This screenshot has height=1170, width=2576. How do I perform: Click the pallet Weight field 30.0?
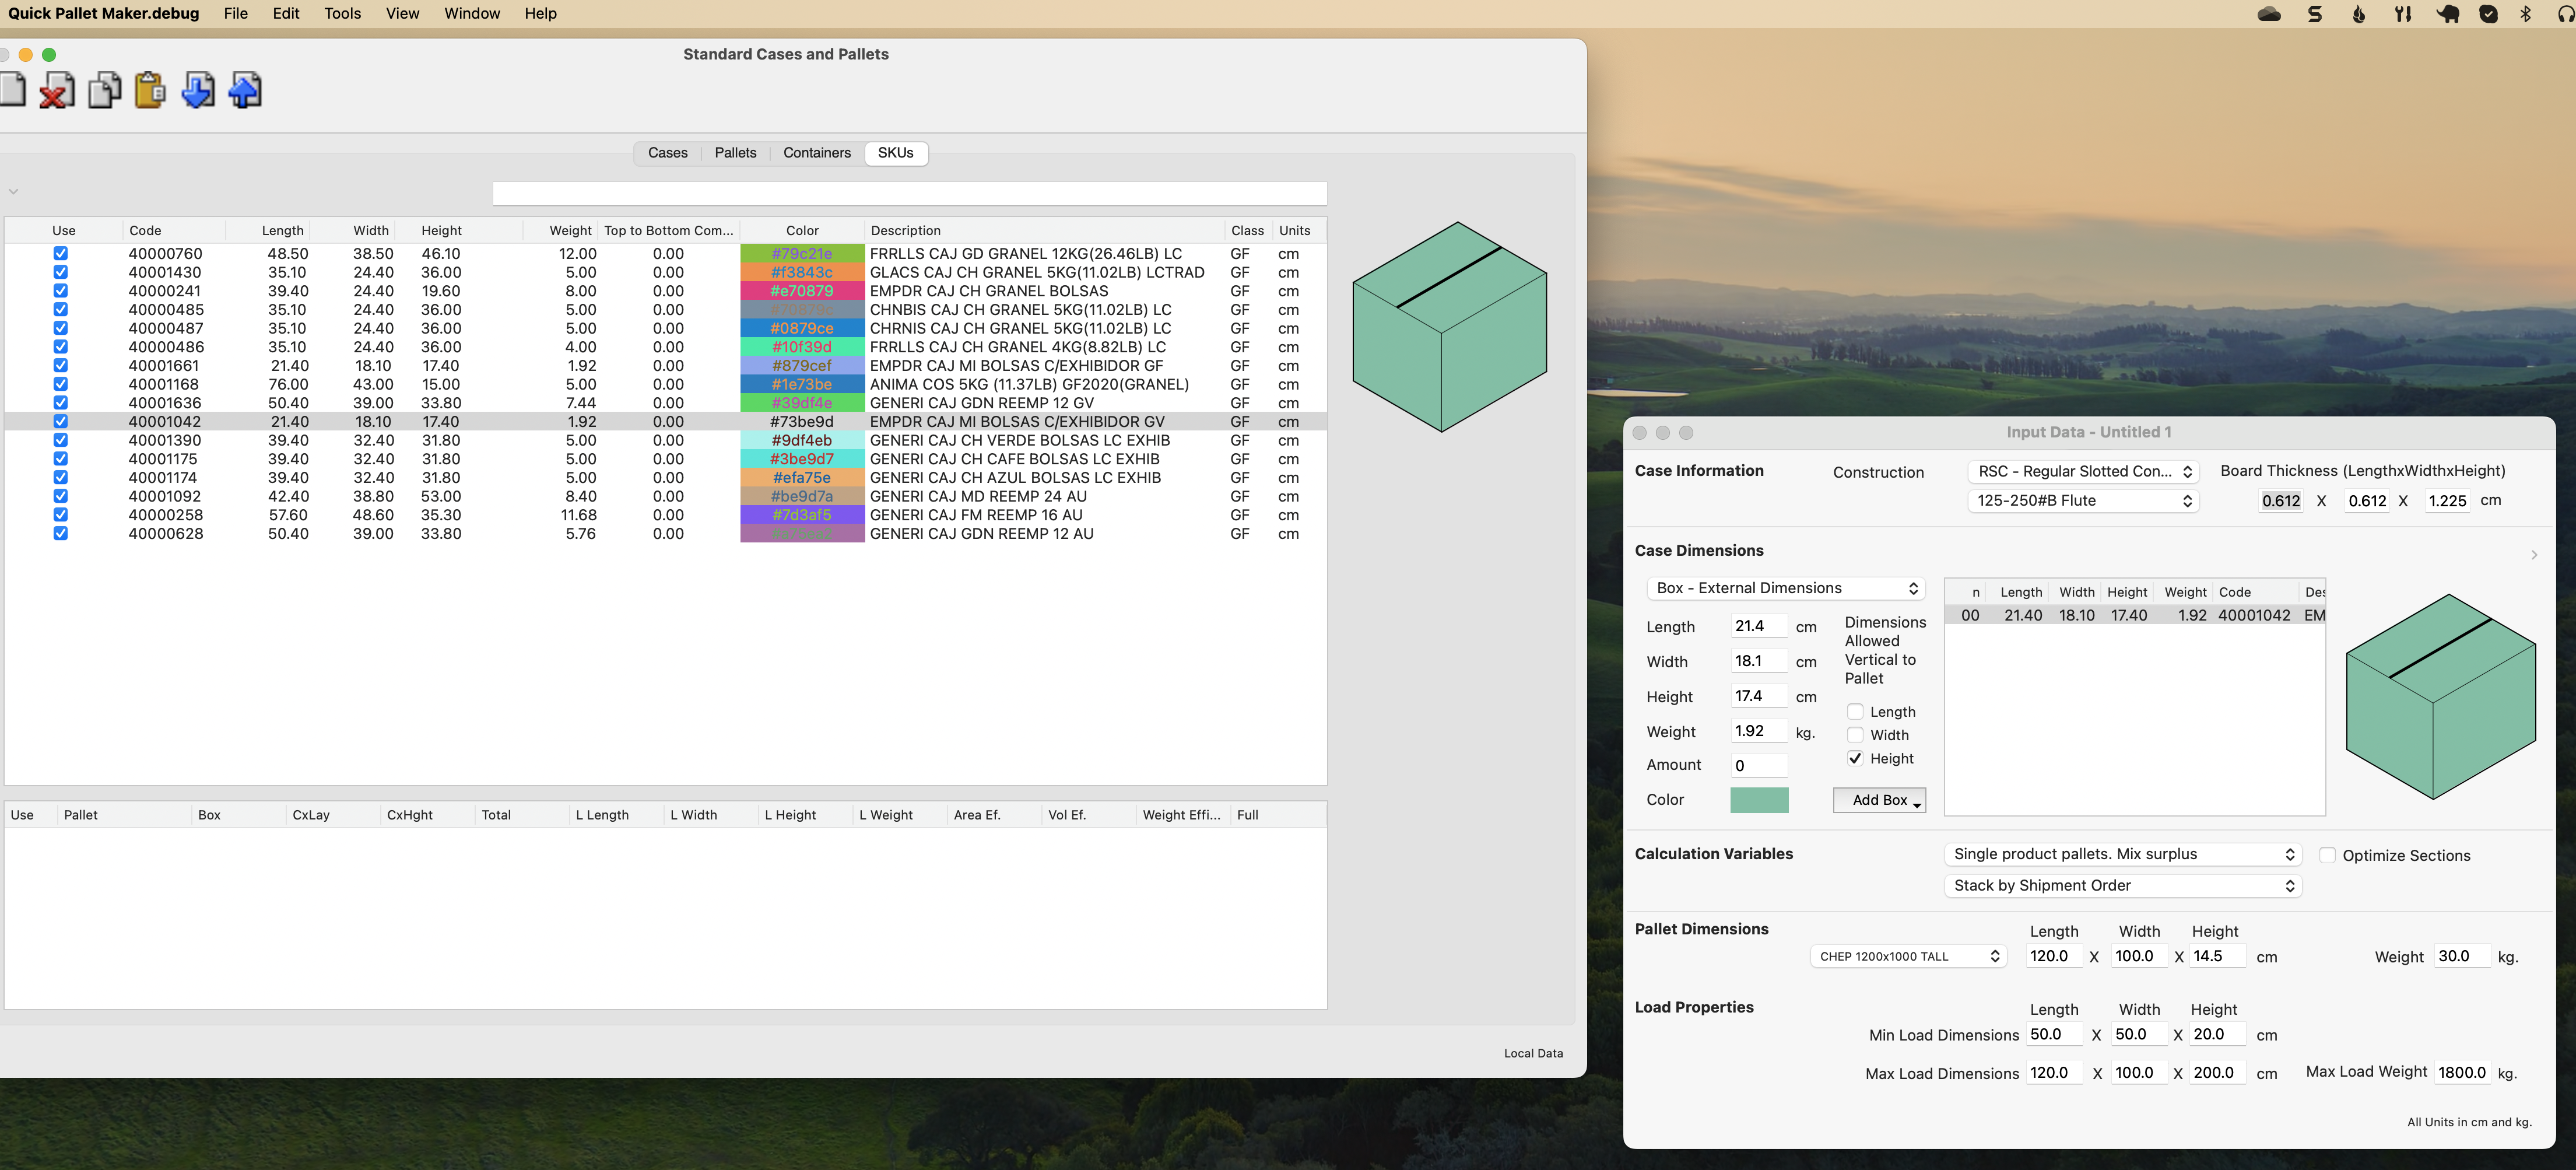[2463, 957]
